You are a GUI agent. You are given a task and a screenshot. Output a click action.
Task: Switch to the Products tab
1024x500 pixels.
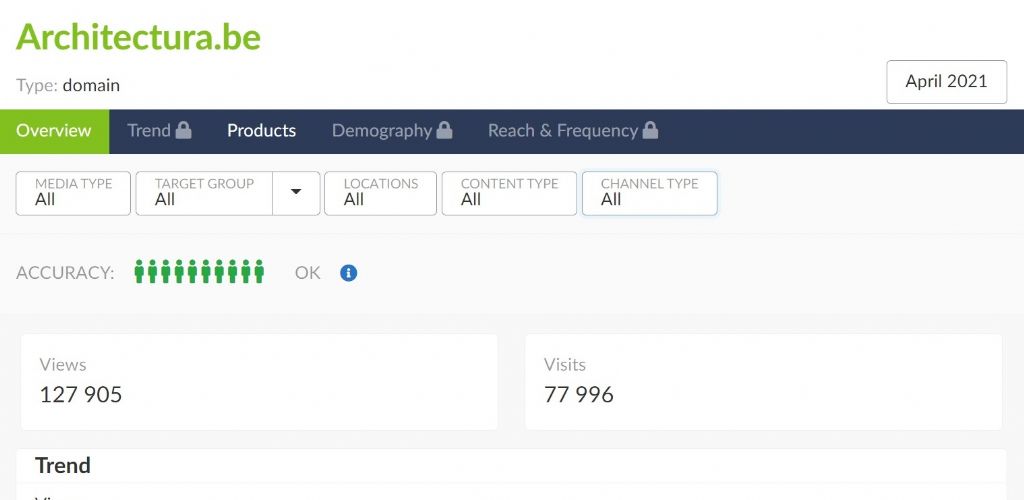click(x=261, y=131)
